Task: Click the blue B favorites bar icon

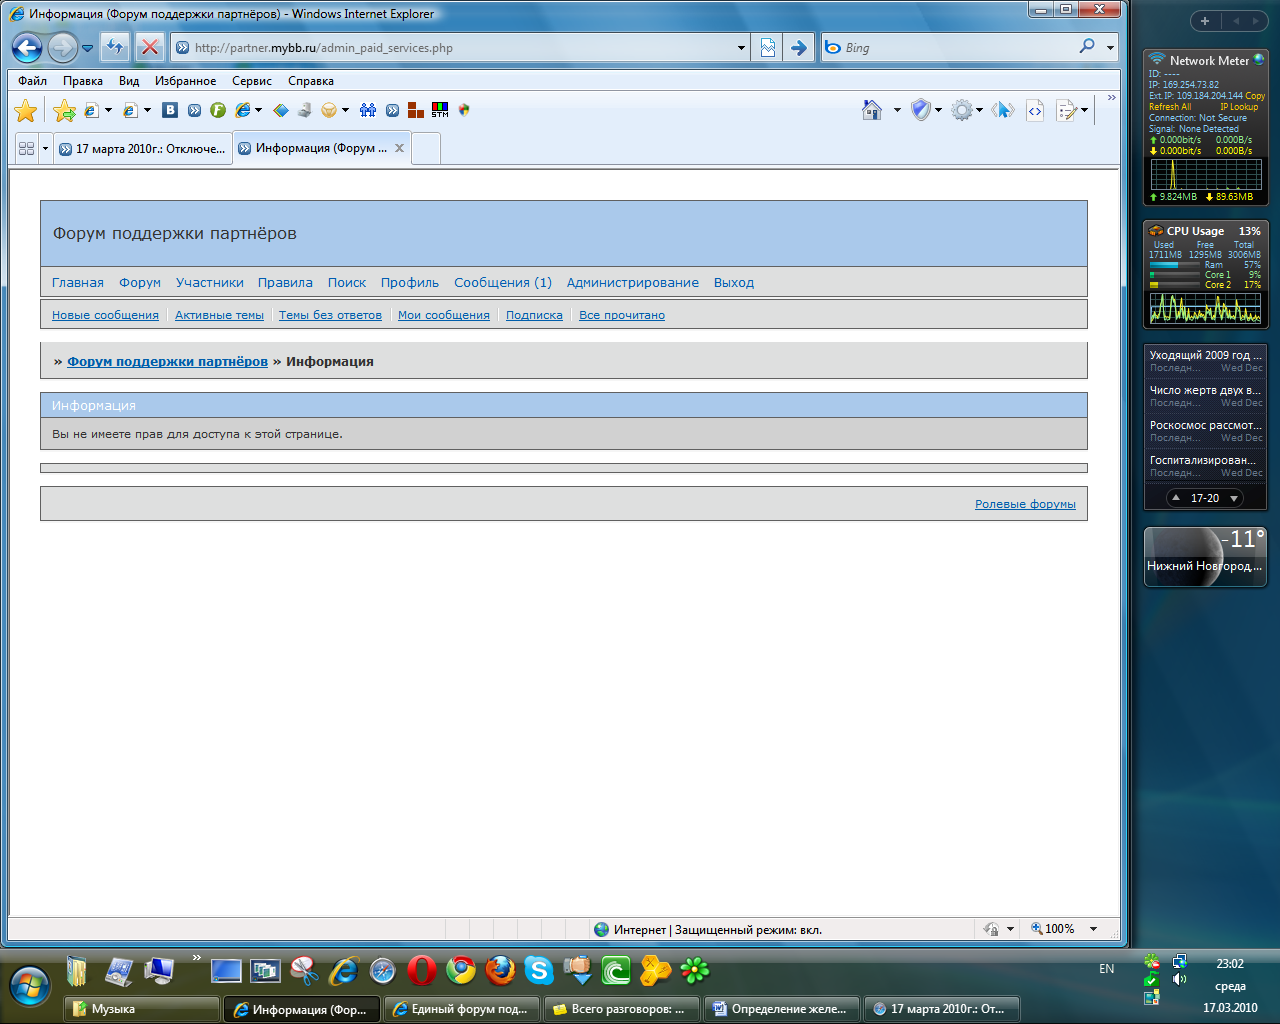Action: (x=170, y=110)
